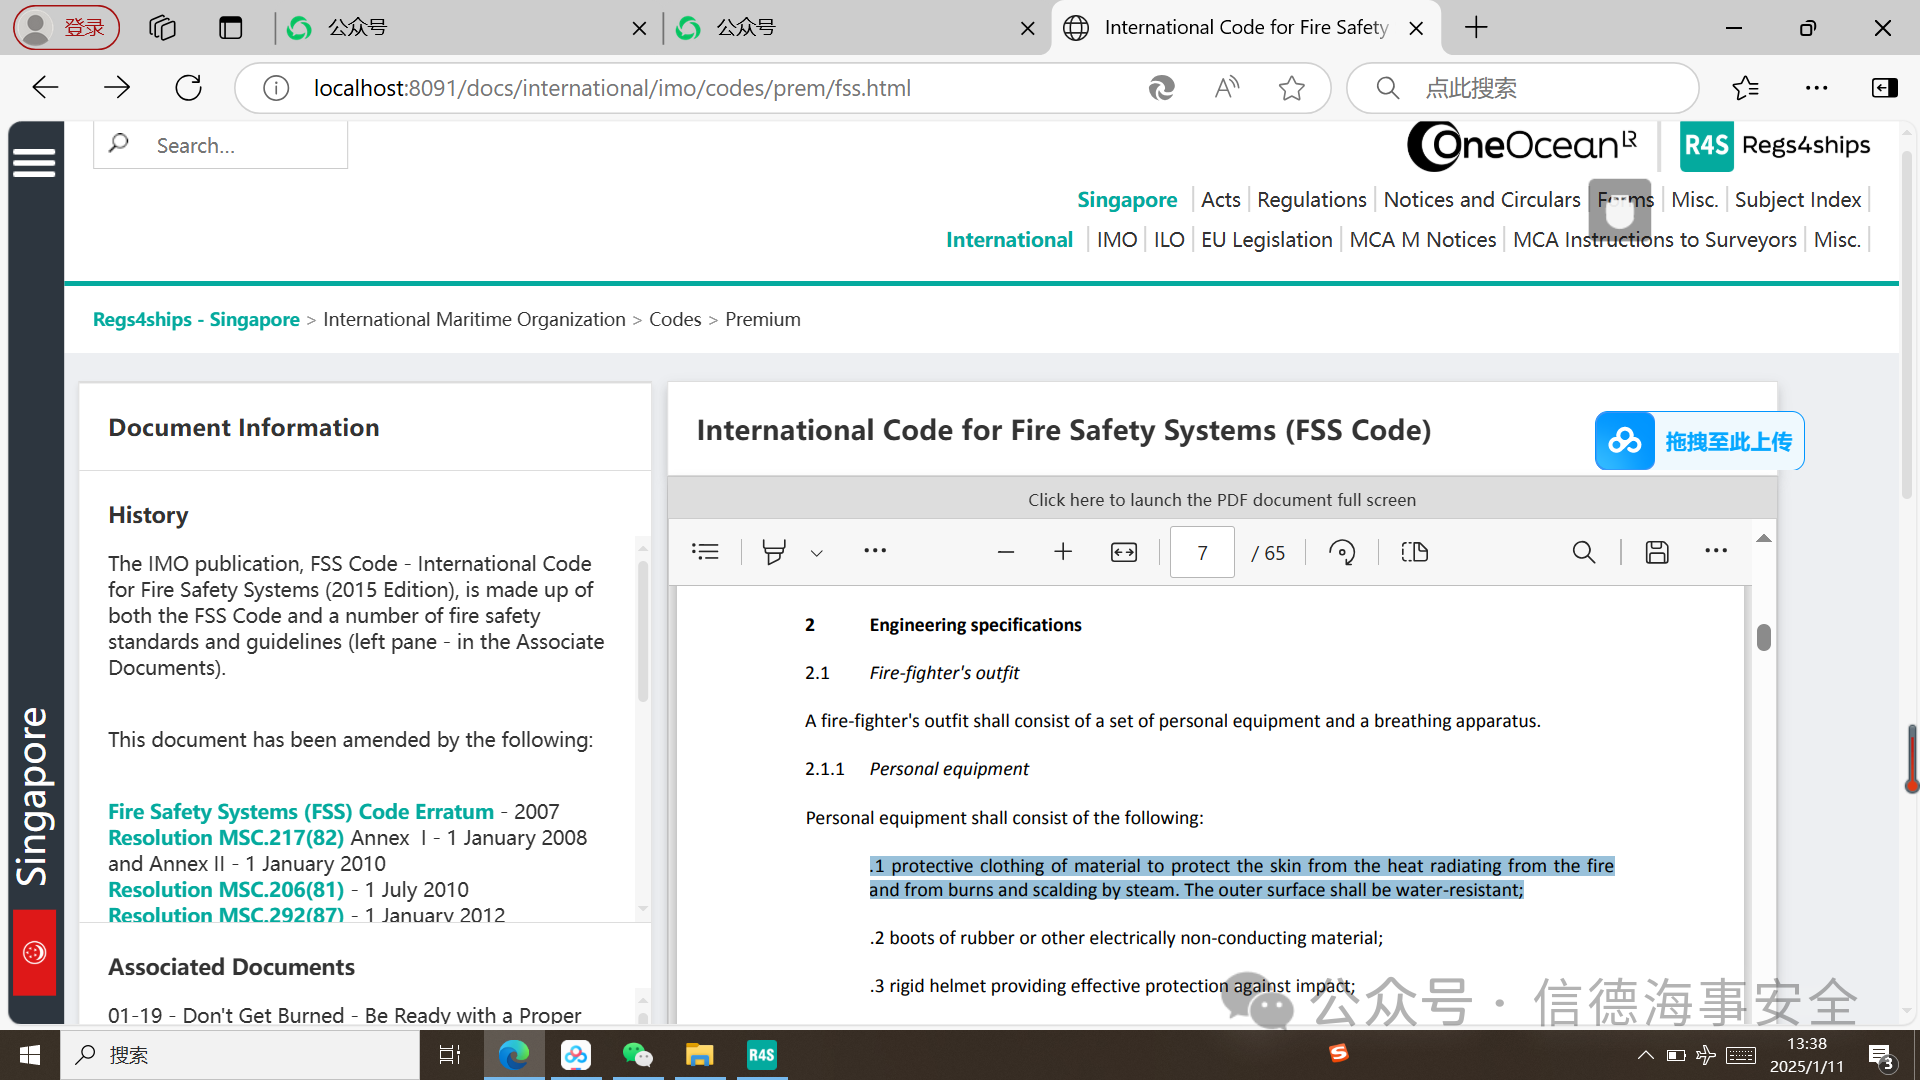Open Fire Safety Systems (FSS) Code Erratum link
Viewport: 1920px width, 1080px height.
coord(301,811)
